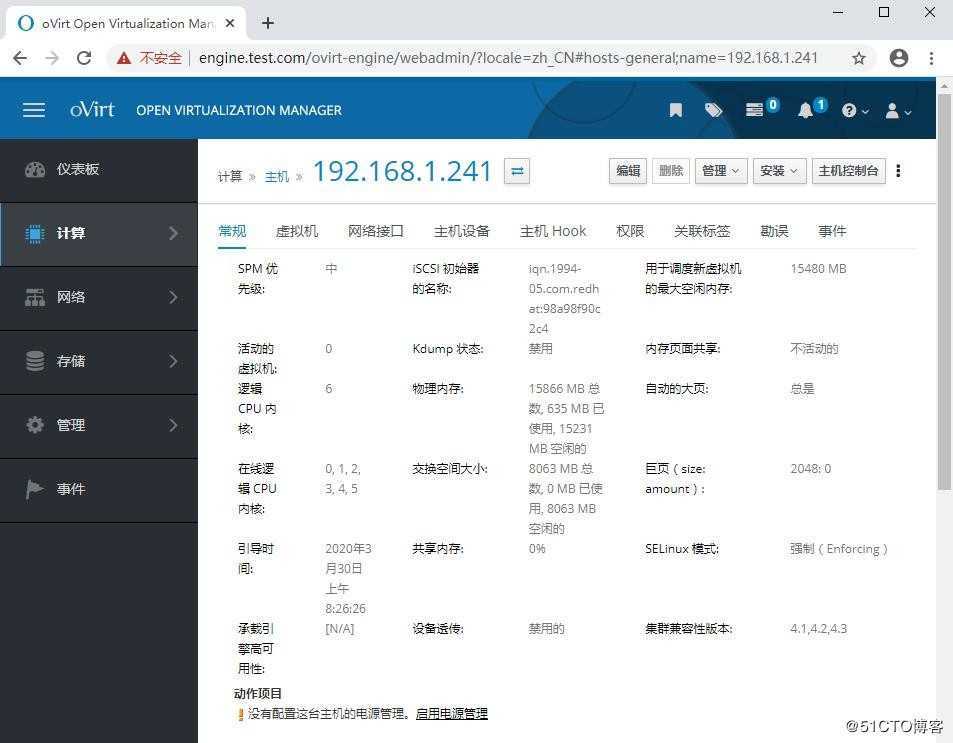The image size is (953, 743).
Task: Click the 启用电源管理 link
Action: click(450, 713)
